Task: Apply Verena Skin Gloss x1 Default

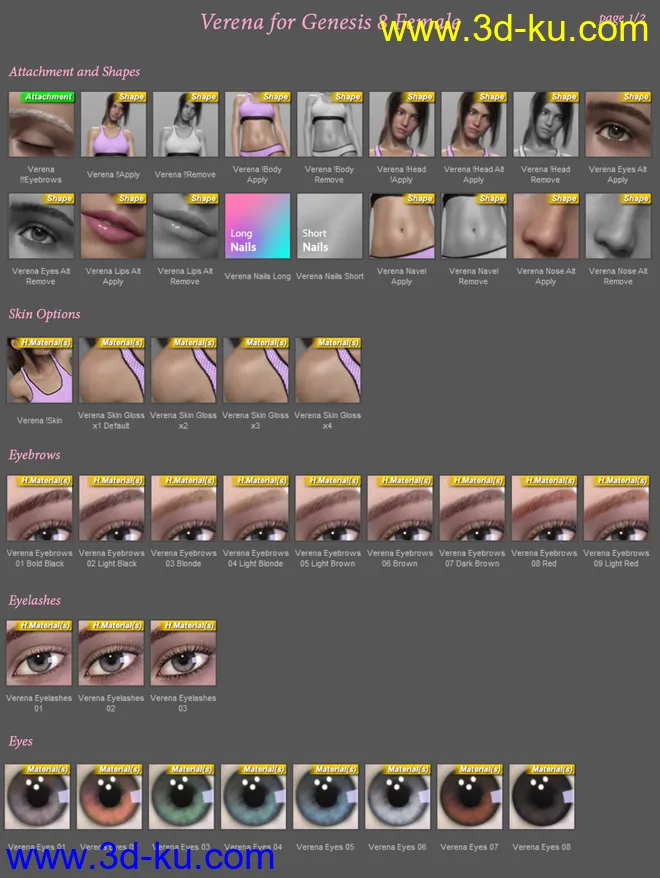Action: coord(112,370)
